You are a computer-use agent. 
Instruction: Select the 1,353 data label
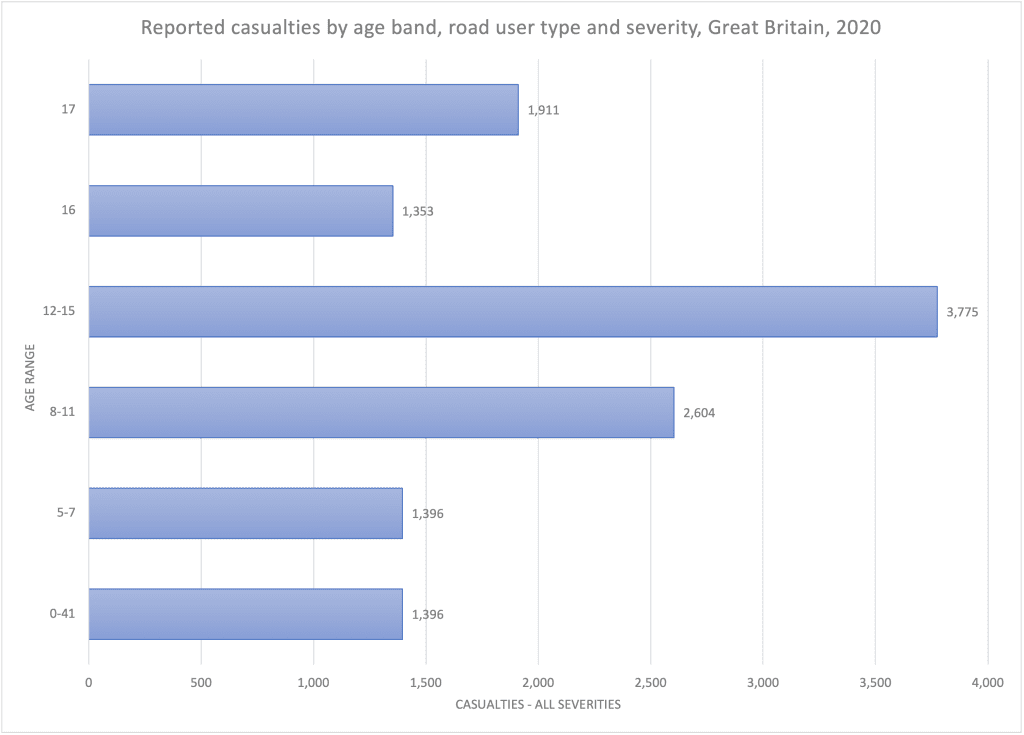[x=417, y=211]
